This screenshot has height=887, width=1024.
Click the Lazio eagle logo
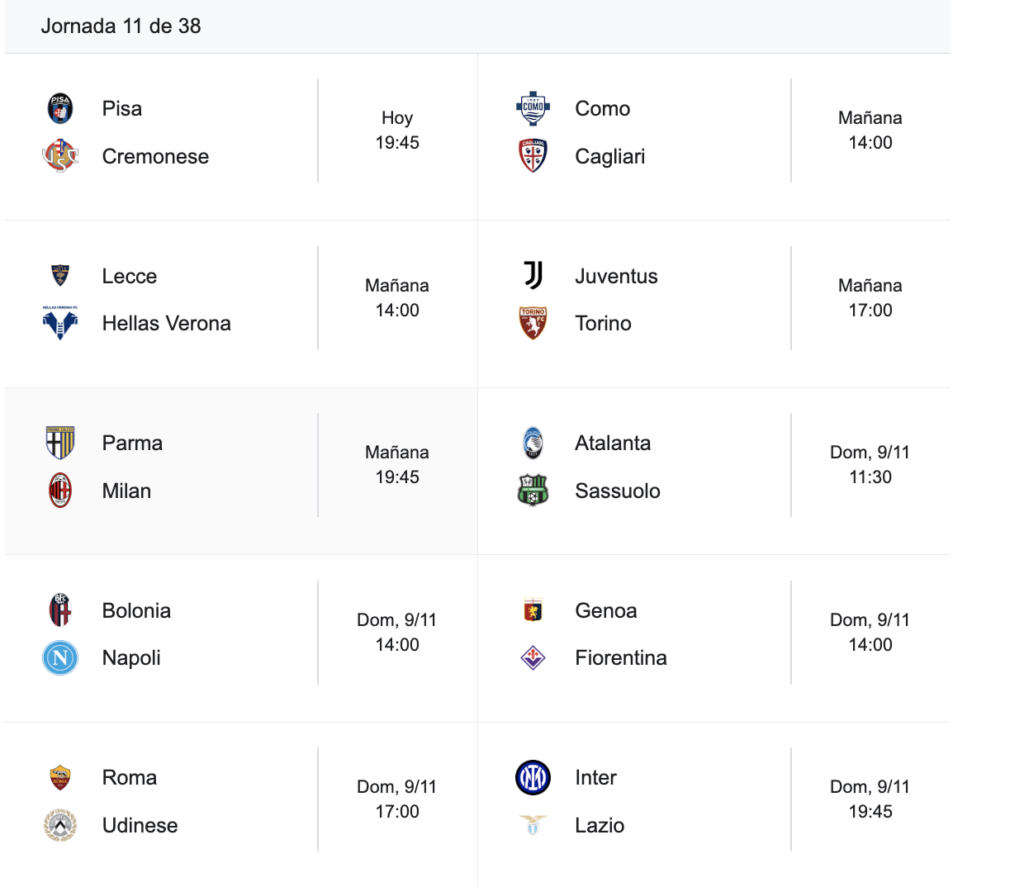click(533, 825)
